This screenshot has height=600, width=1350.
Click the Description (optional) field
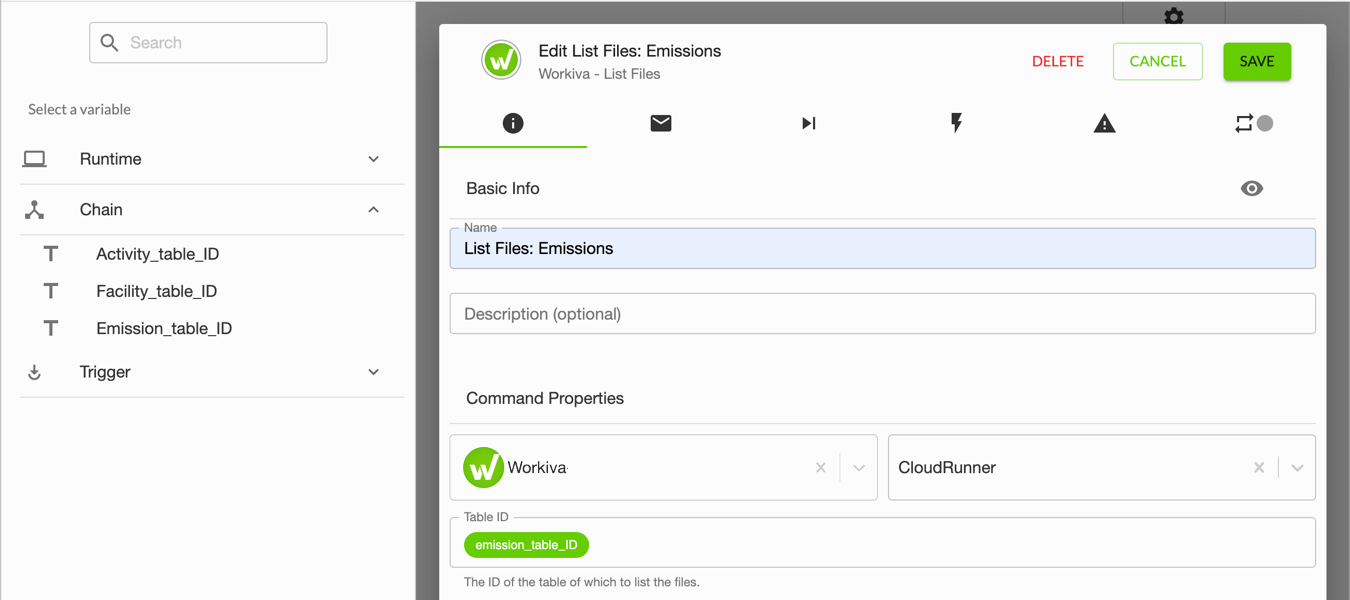click(x=882, y=314)
